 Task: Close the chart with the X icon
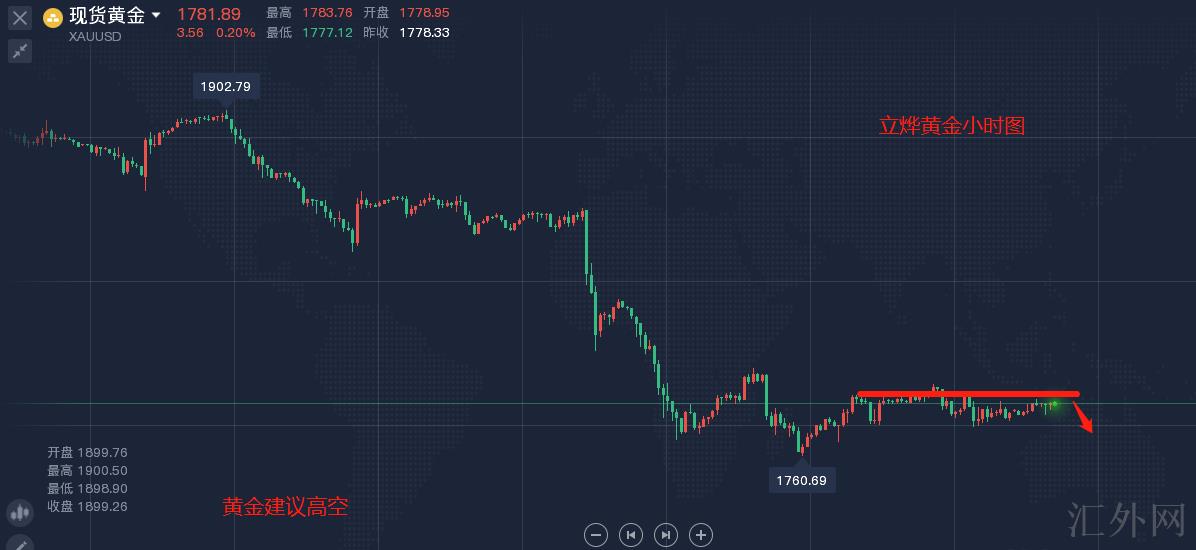pyautogui.click(x=20, y=17)
